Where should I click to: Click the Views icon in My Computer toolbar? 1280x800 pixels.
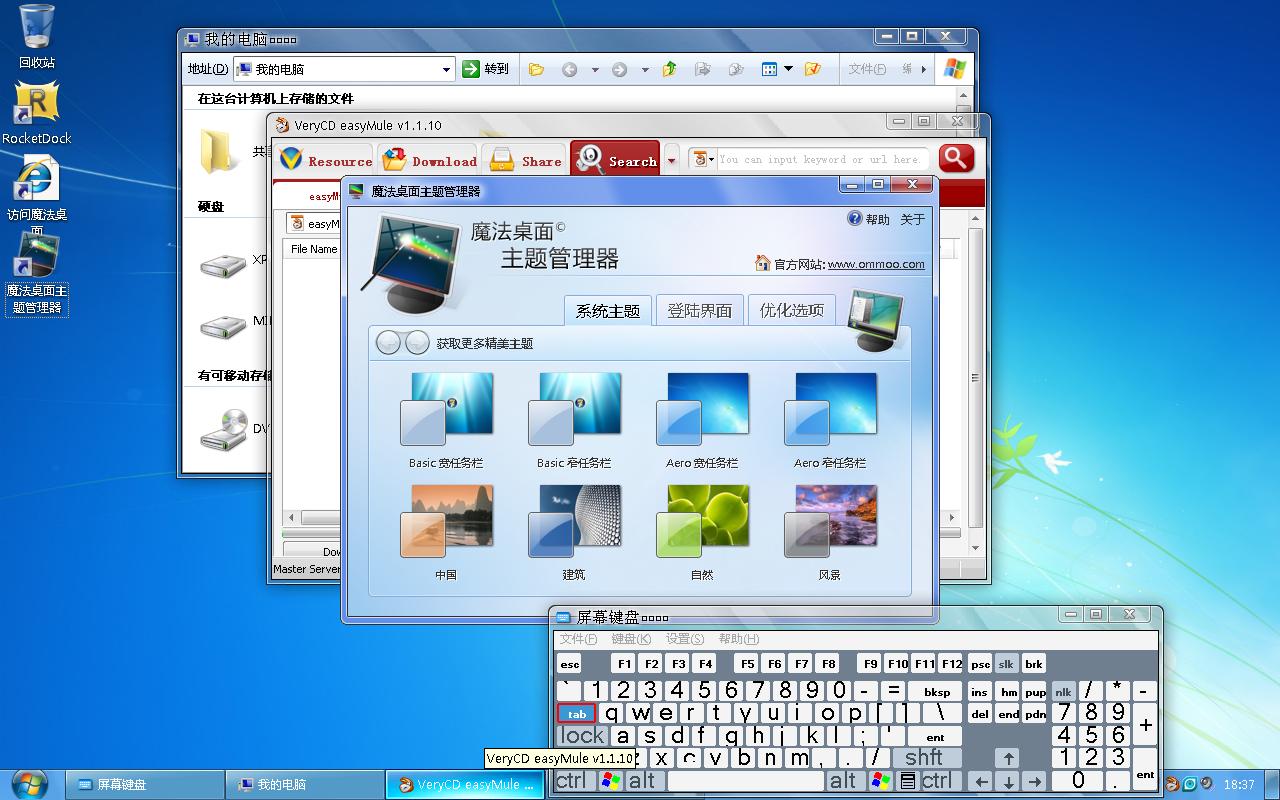coord(769,69)
